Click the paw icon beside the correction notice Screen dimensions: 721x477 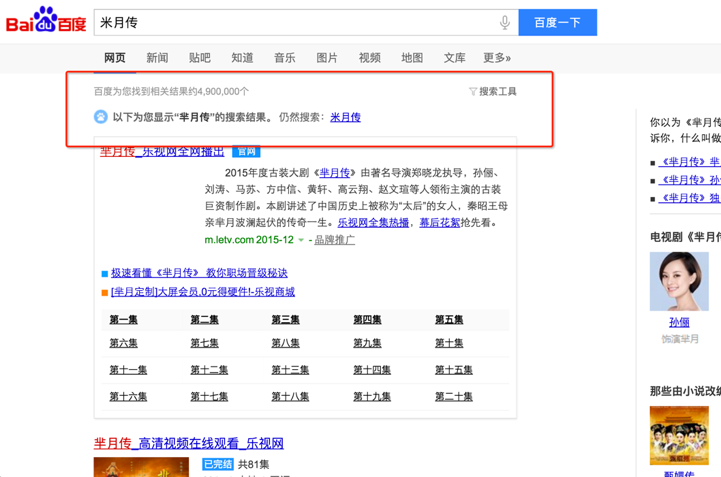coord(101,117)
